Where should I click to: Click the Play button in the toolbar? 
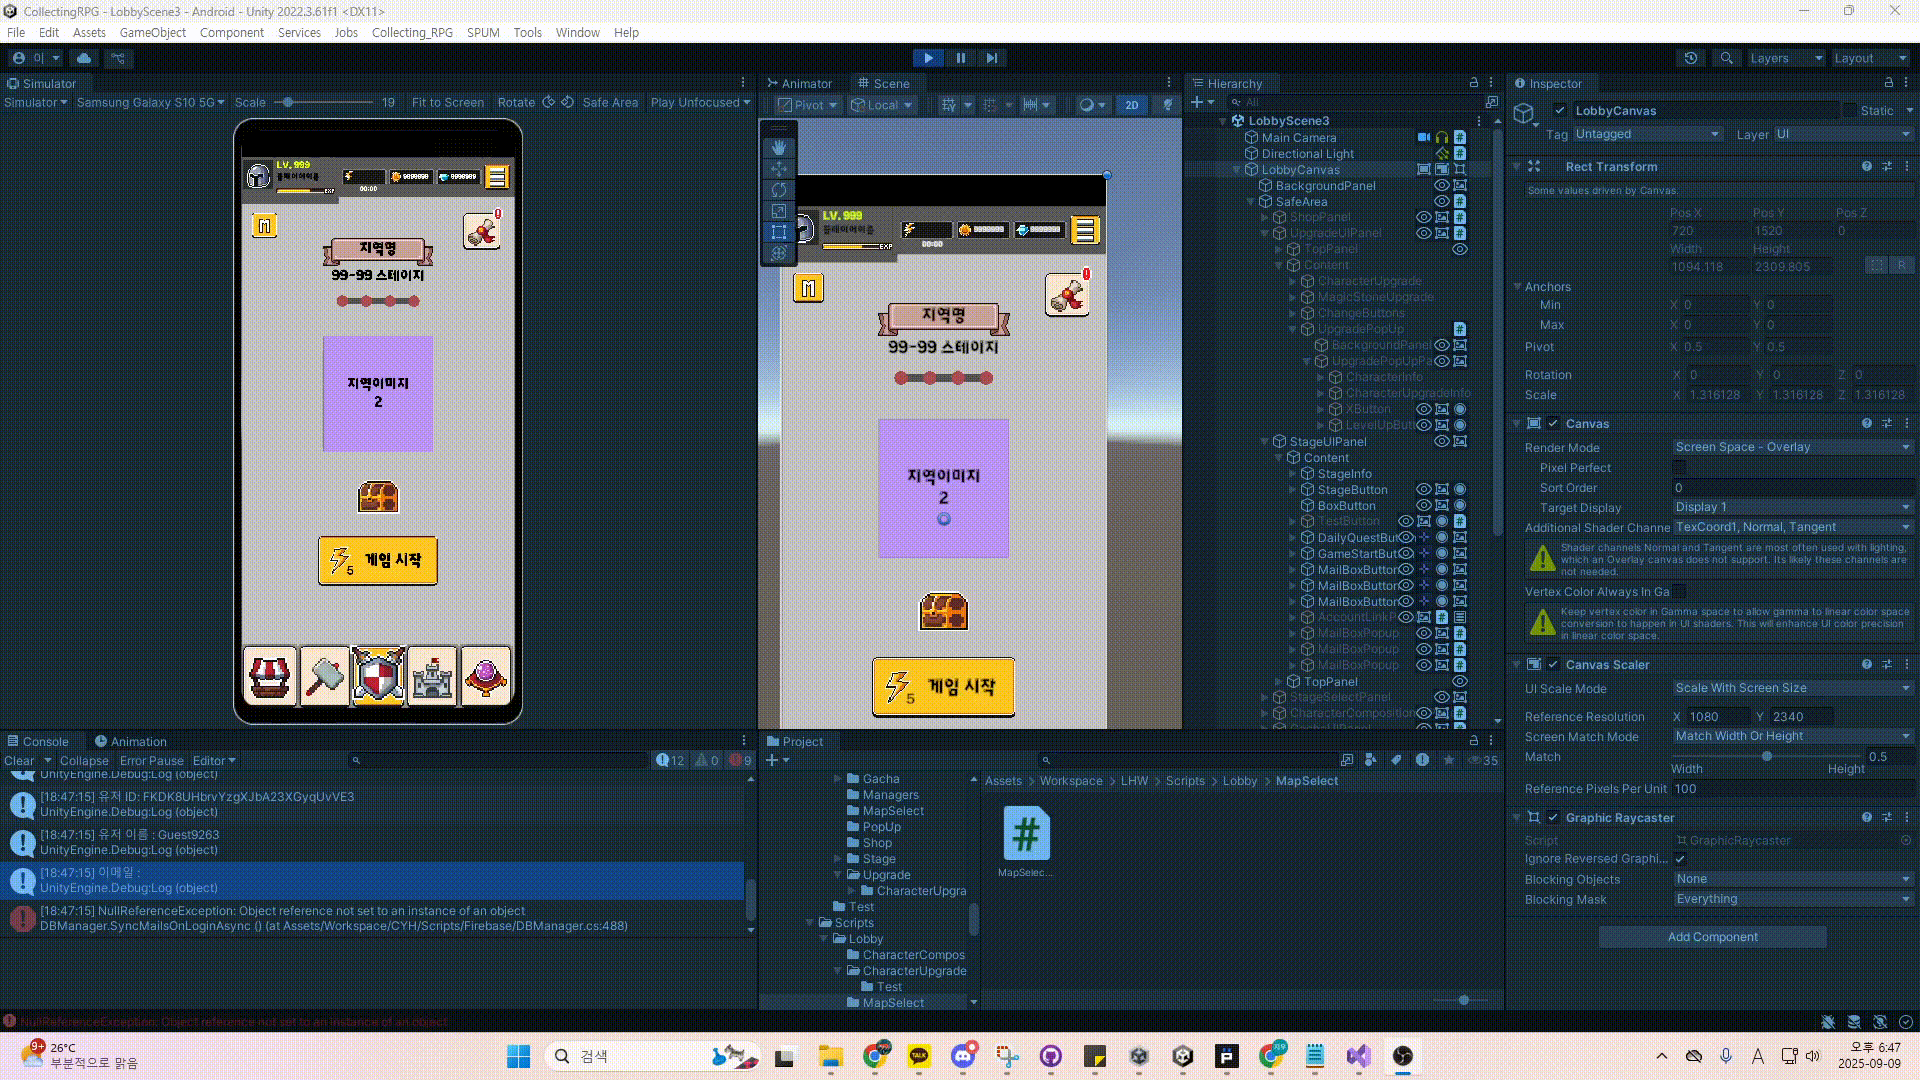pyautogui.click(x=928, y=58)
